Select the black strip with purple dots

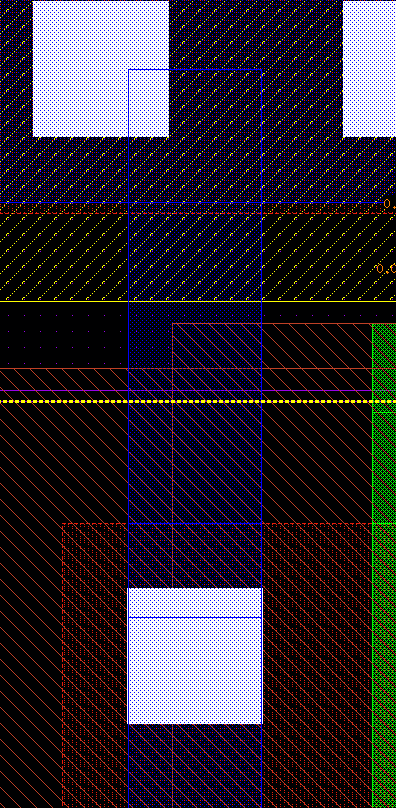click(x=64, y=335)
